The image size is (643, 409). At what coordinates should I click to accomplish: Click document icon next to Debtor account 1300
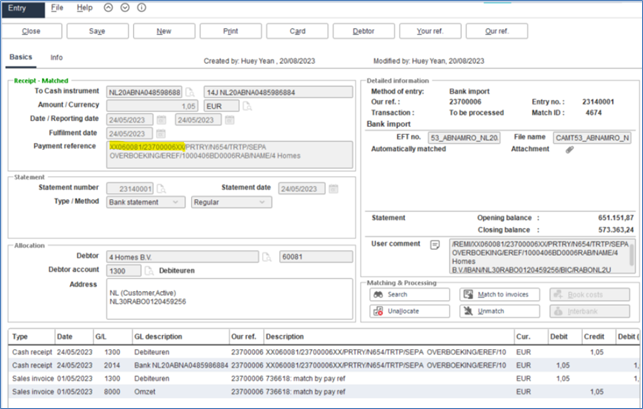(149, 270)
